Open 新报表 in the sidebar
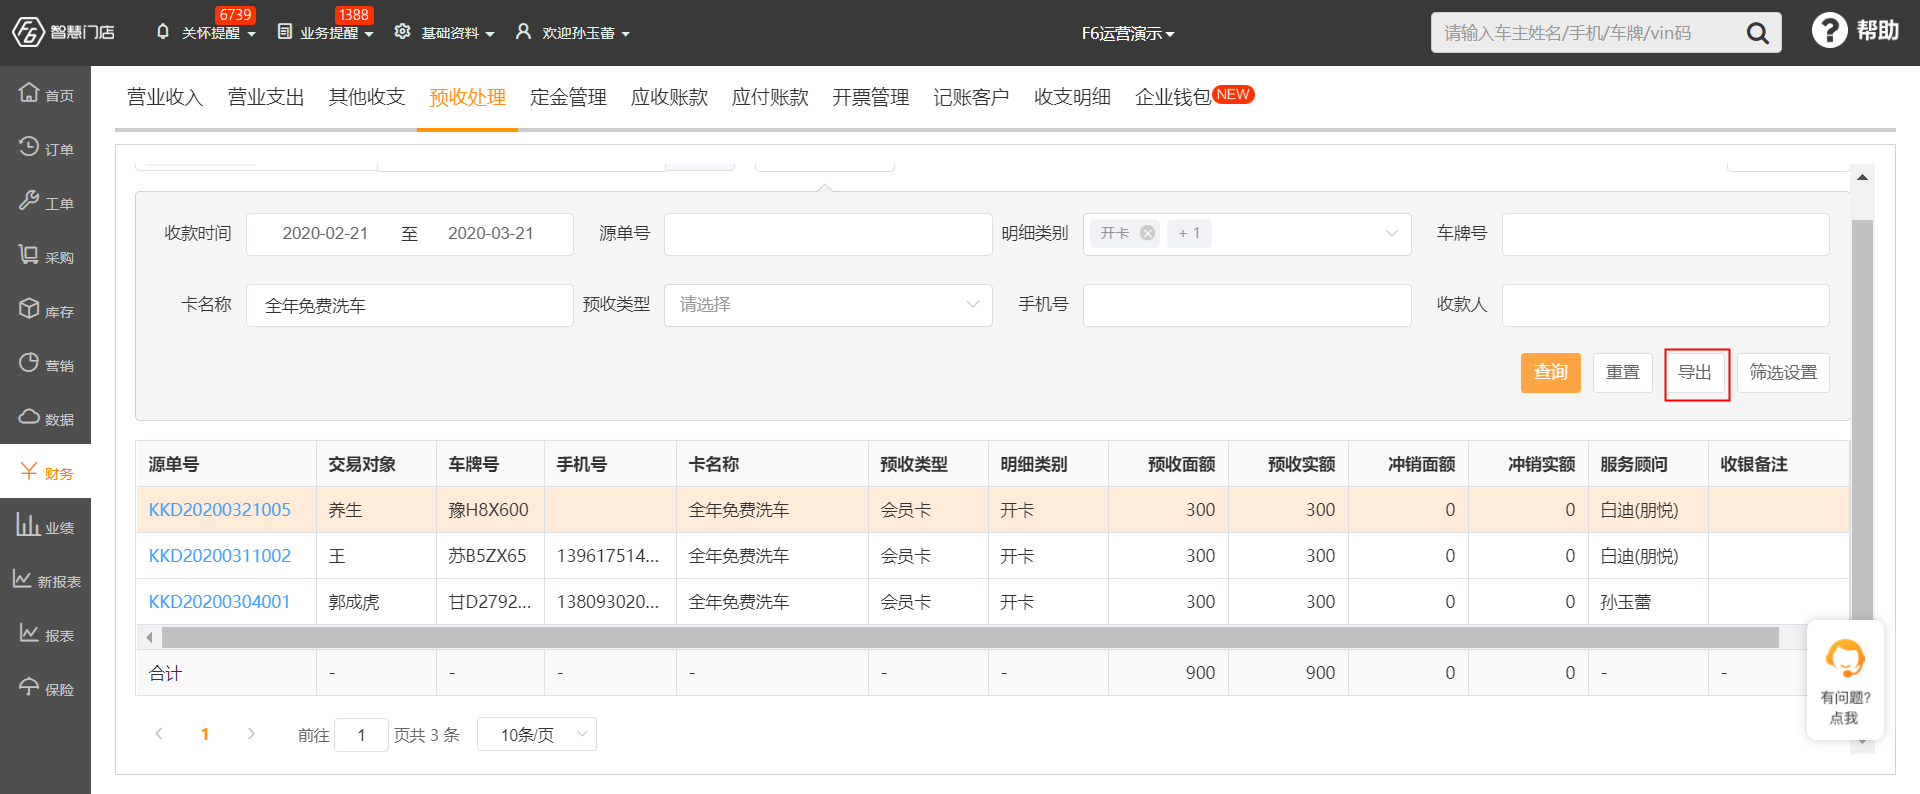The image size is (1920, 794). [45, 579]
